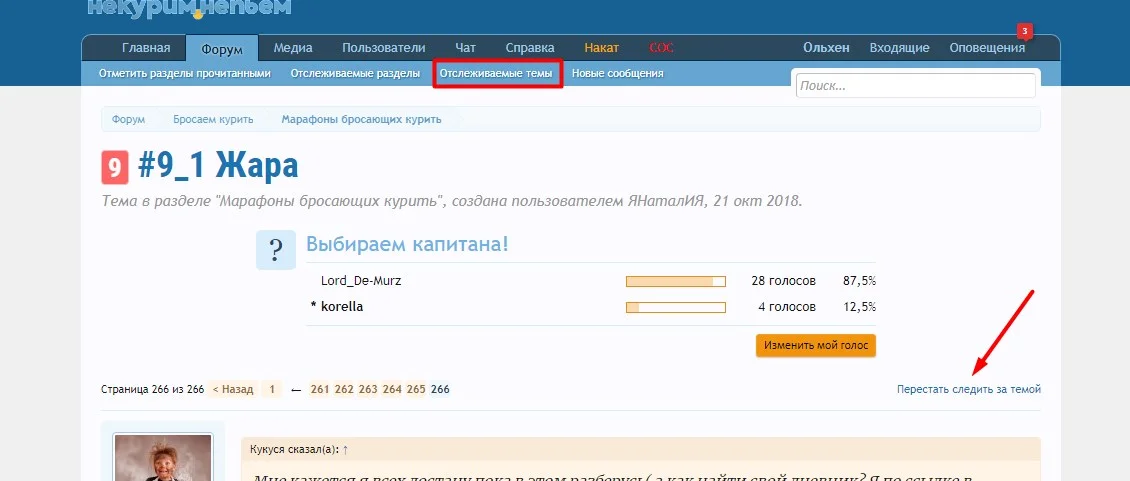The height and width of the screenshot is (481, 1130).
Task: Click the Назад pagination button
Action: (x=232, y=389)
